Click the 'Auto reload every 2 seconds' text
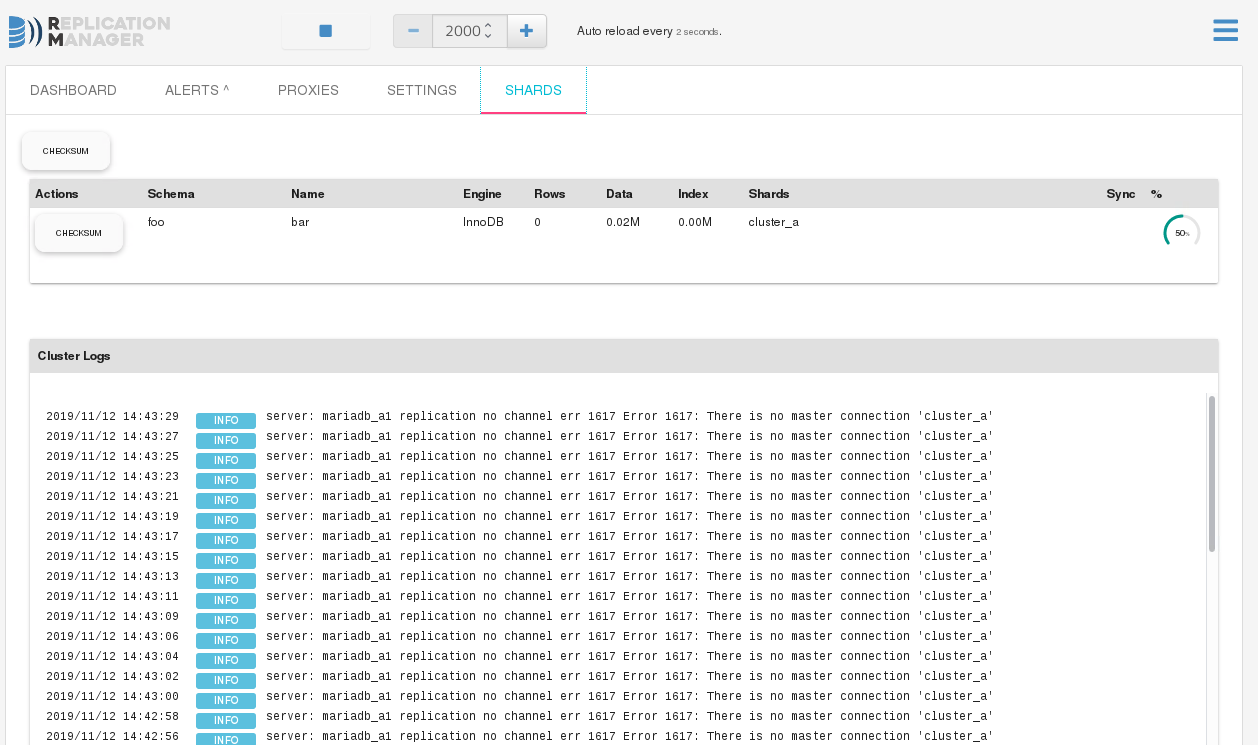 (649, 31)
